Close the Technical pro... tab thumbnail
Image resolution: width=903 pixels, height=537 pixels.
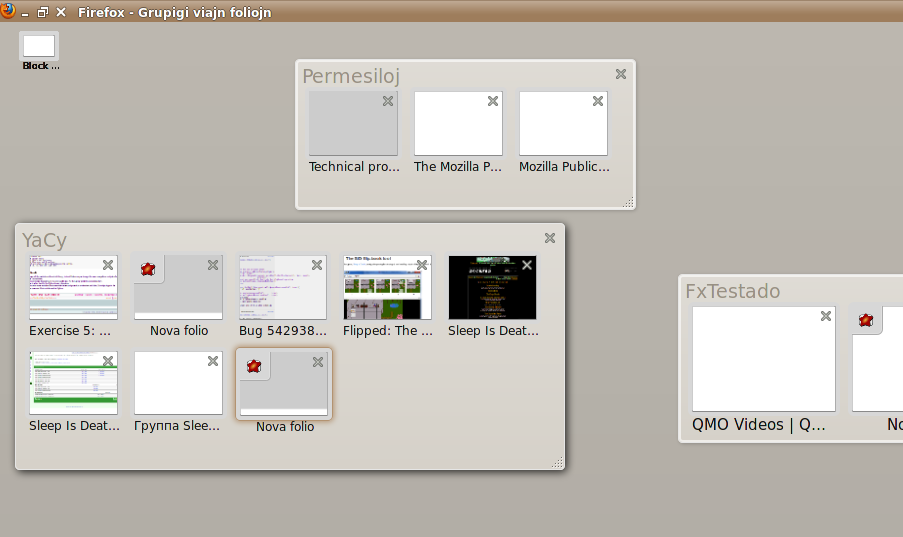coord(388,101)
